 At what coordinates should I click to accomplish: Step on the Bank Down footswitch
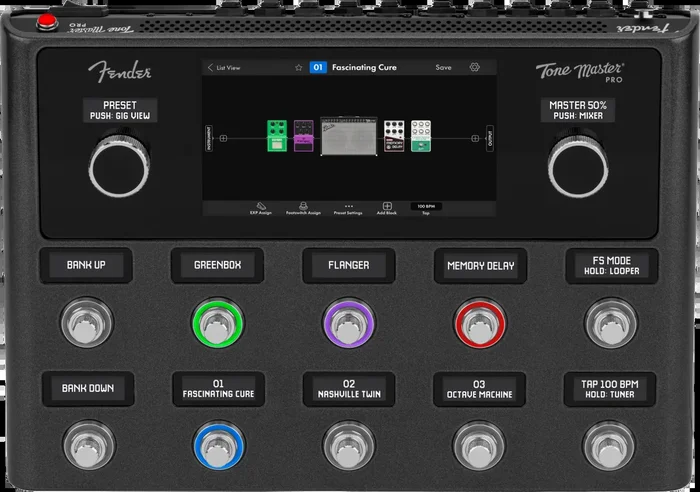[x=89, y=445]
